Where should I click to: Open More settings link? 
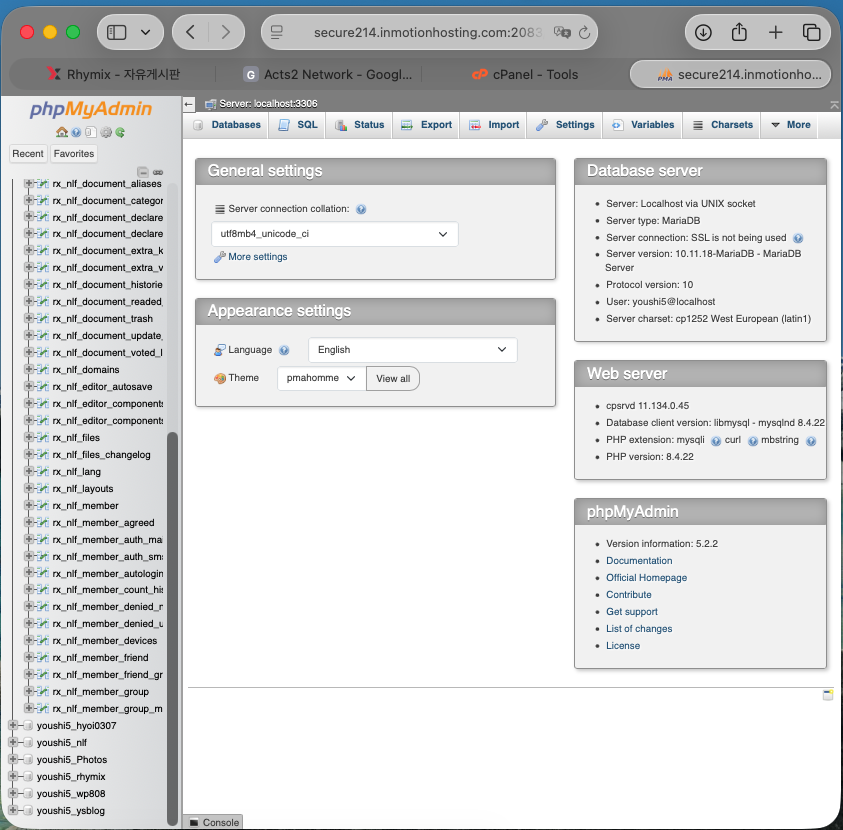(x=258, y=257)
